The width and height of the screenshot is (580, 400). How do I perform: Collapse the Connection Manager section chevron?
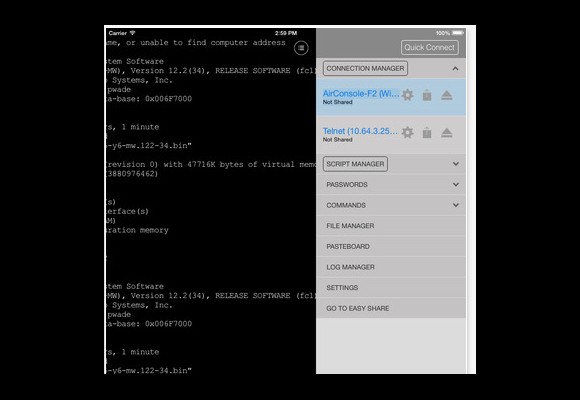(x=455, y=68)
